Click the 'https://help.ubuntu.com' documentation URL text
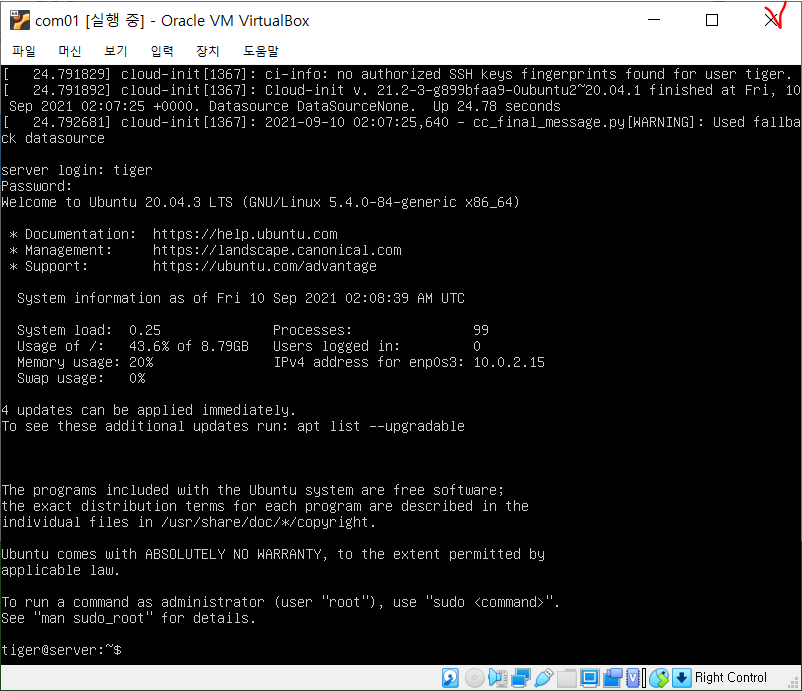This screenshot has width=802, height=691. pos(245,234)
